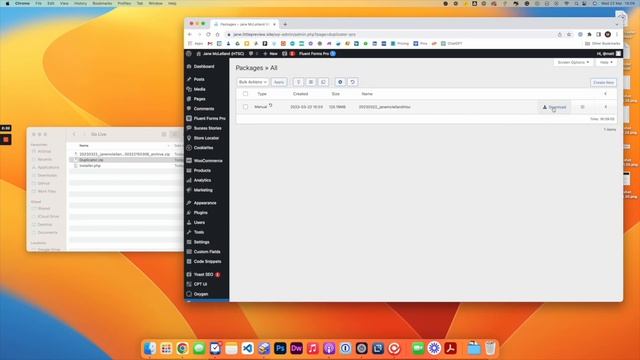This screenshot has height=360, width=640.
Task: Open Posts in WordPress sidebar
Action: tap(199, 79)
